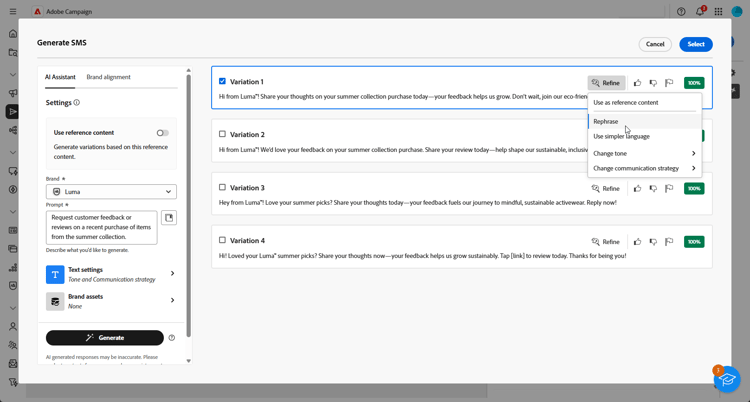Click the Brand assets icon
This screenshot has width=750, height=402.
point(55,302)
